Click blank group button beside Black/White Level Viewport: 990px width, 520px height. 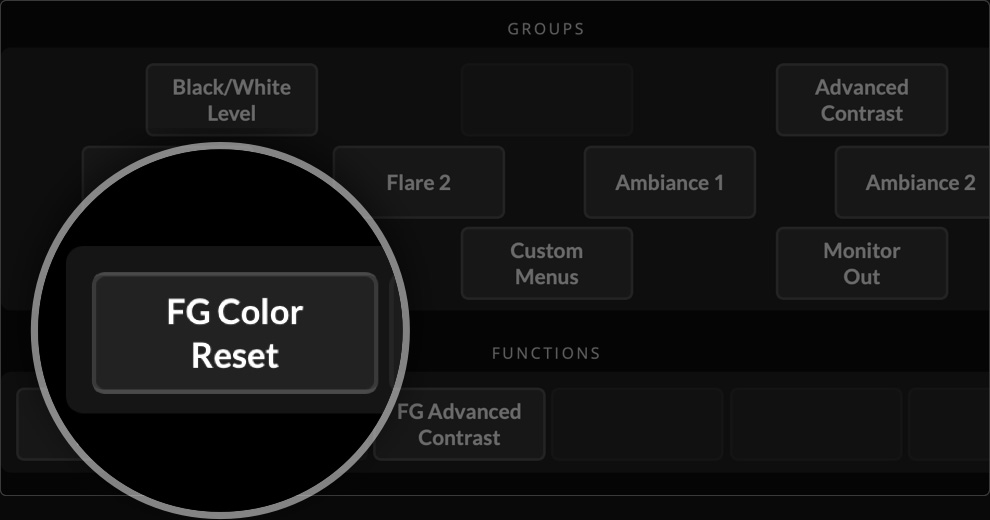(x=546, y=100)
